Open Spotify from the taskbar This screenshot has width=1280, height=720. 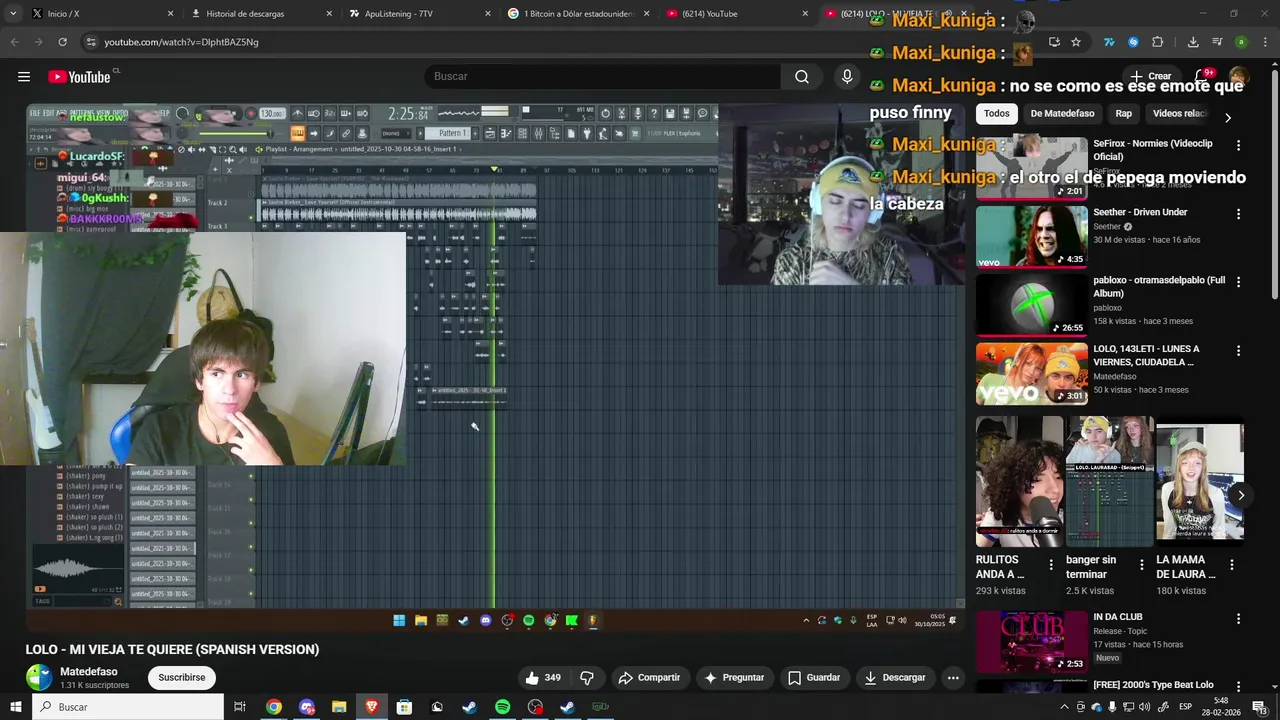click(x=503, y=707)
